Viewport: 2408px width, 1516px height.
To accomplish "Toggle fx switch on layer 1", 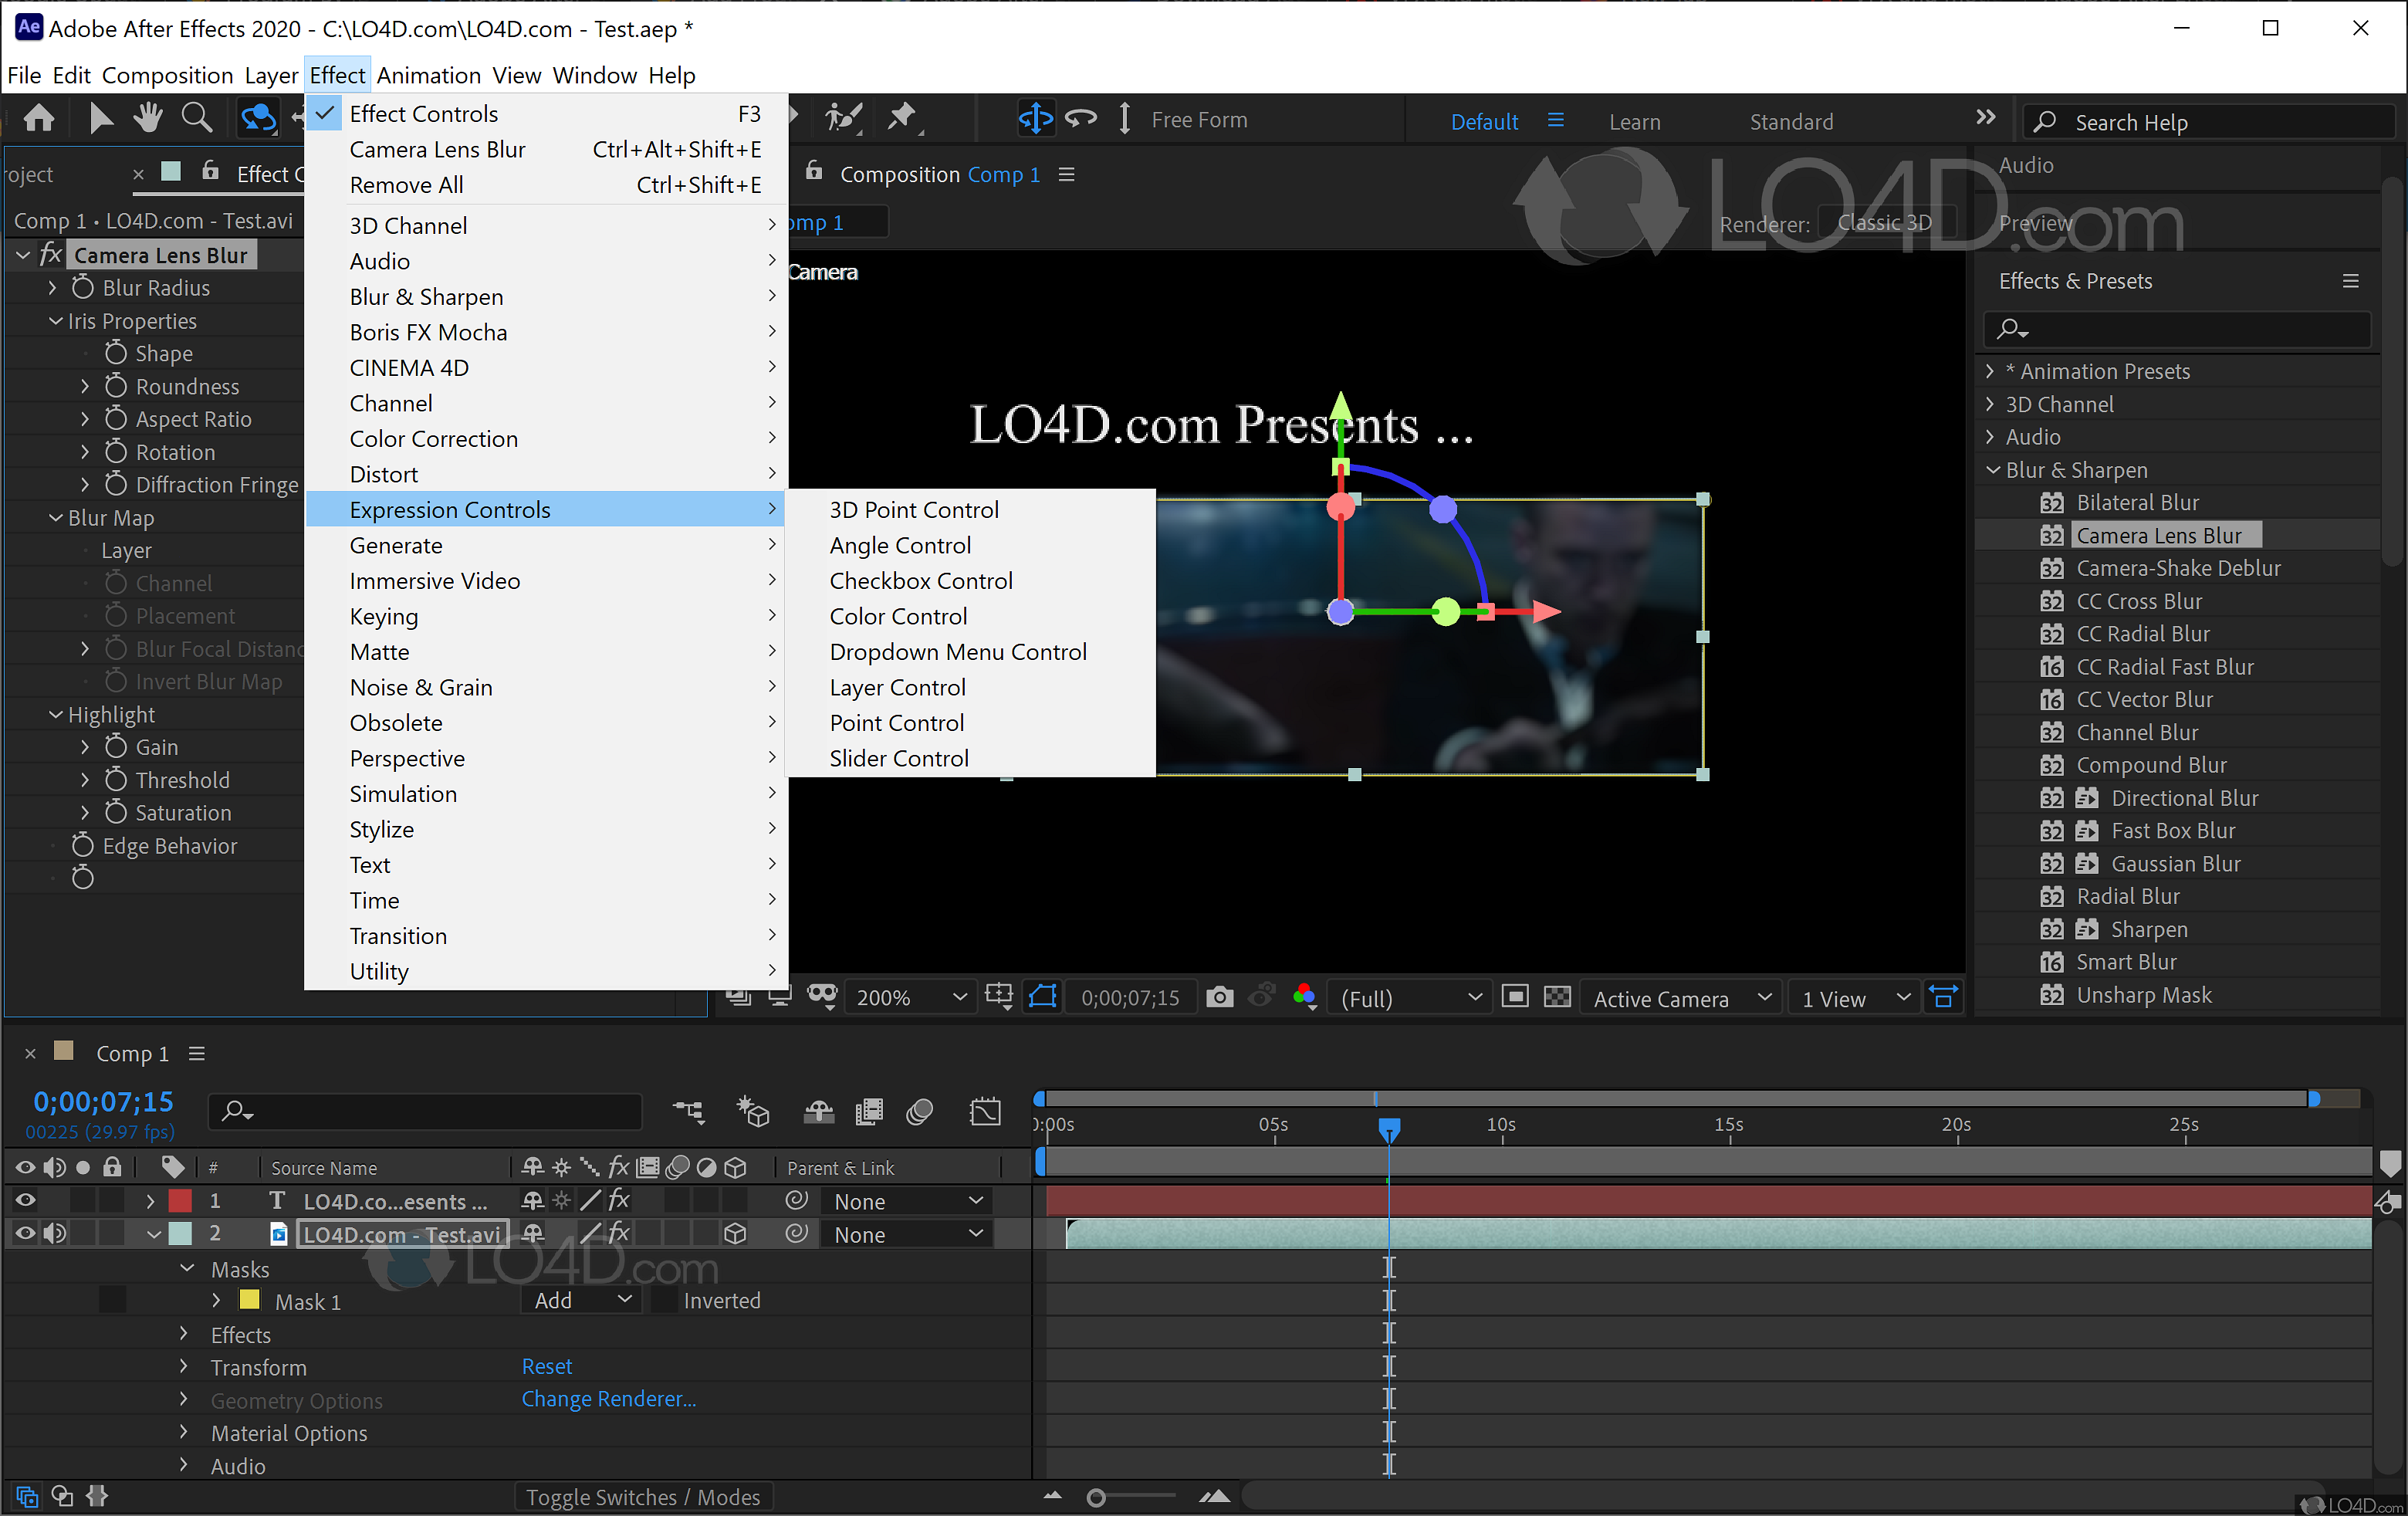I will pyautogui.click(x=619, y=1200).
